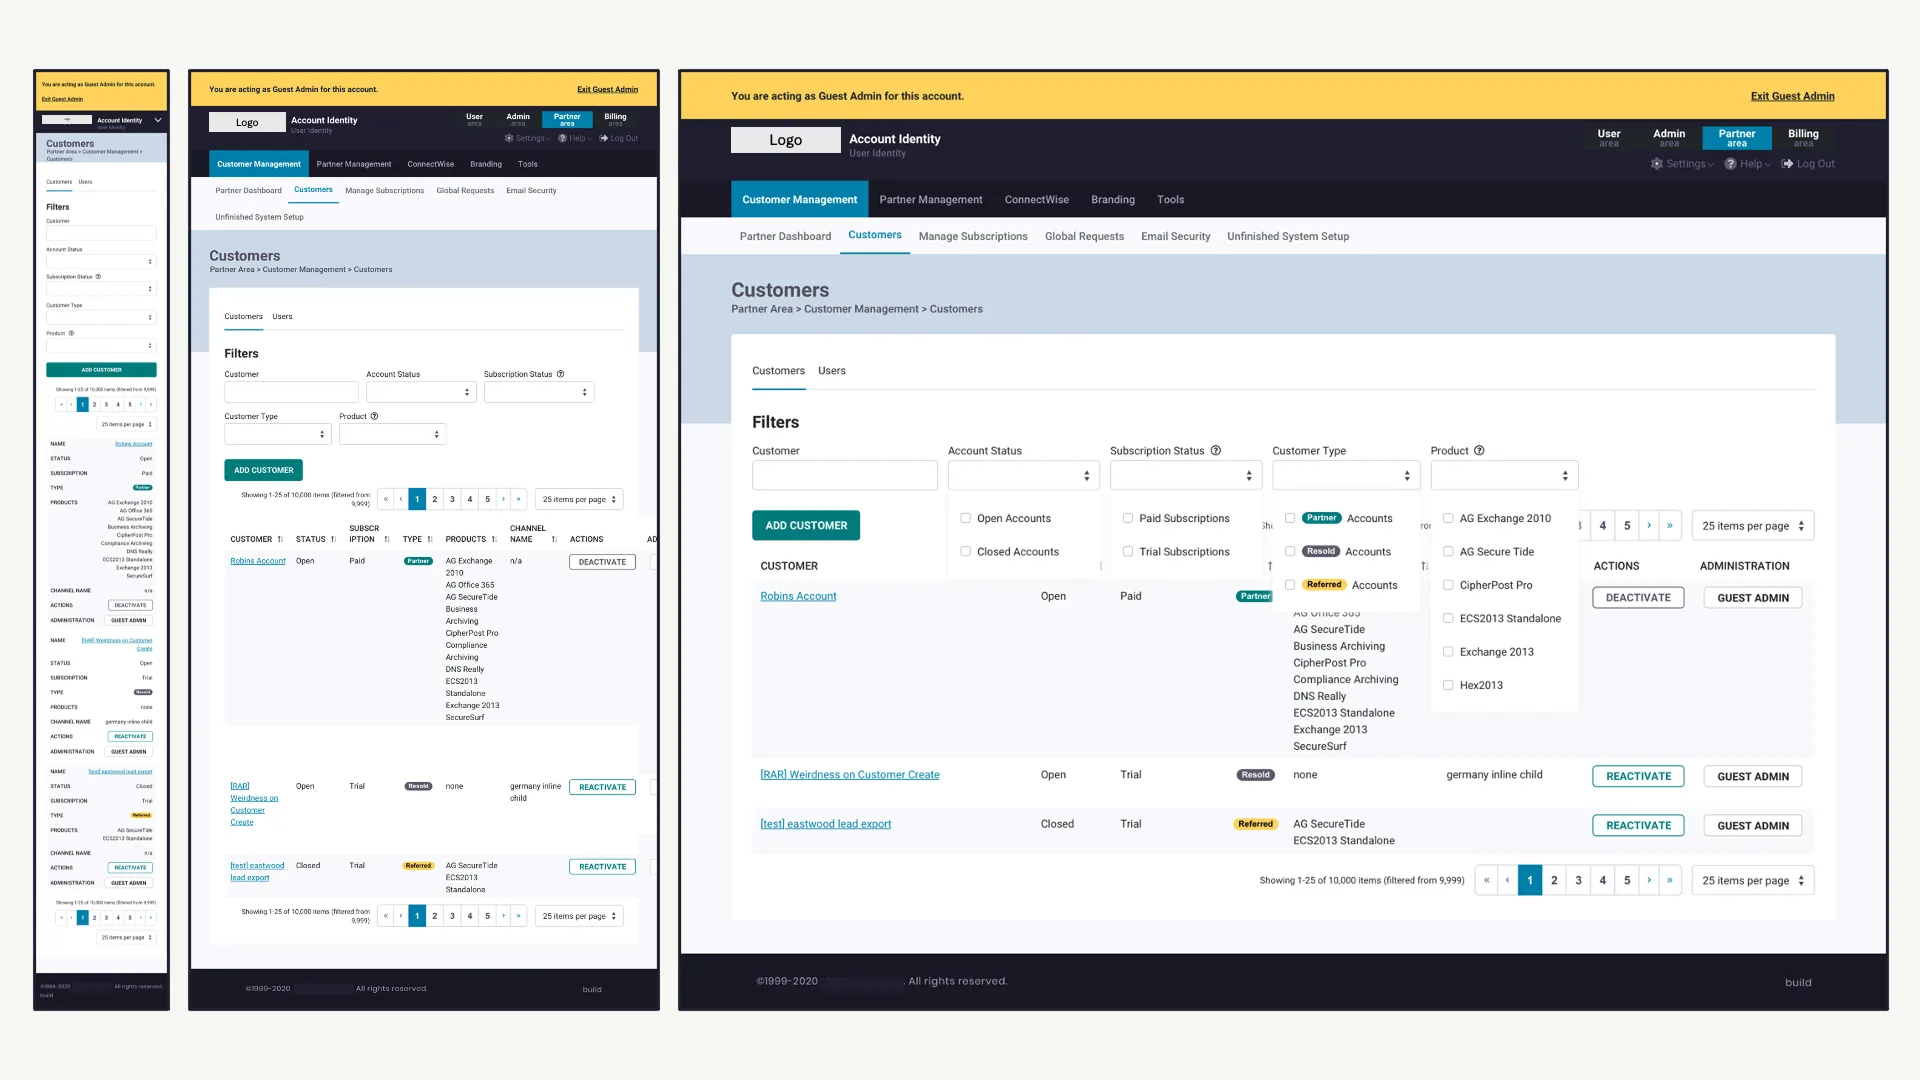Check the Hex2013 product checkbox
Image resolution: width=1920 pixels, height=1080 pixels.
tap(1448, 686)
